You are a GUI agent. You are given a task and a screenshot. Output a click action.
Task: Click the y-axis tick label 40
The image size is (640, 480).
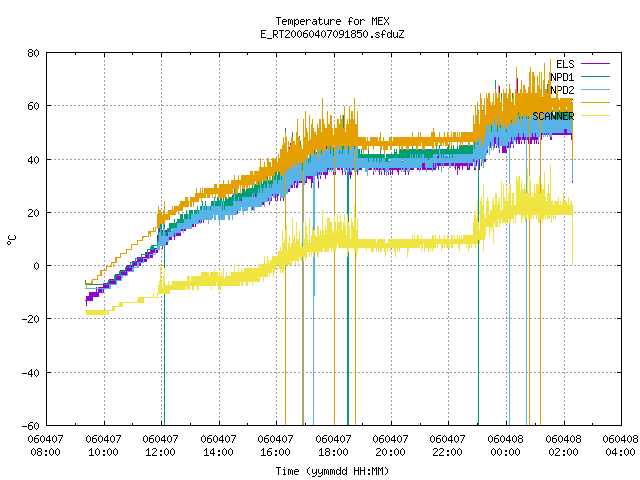33,160
